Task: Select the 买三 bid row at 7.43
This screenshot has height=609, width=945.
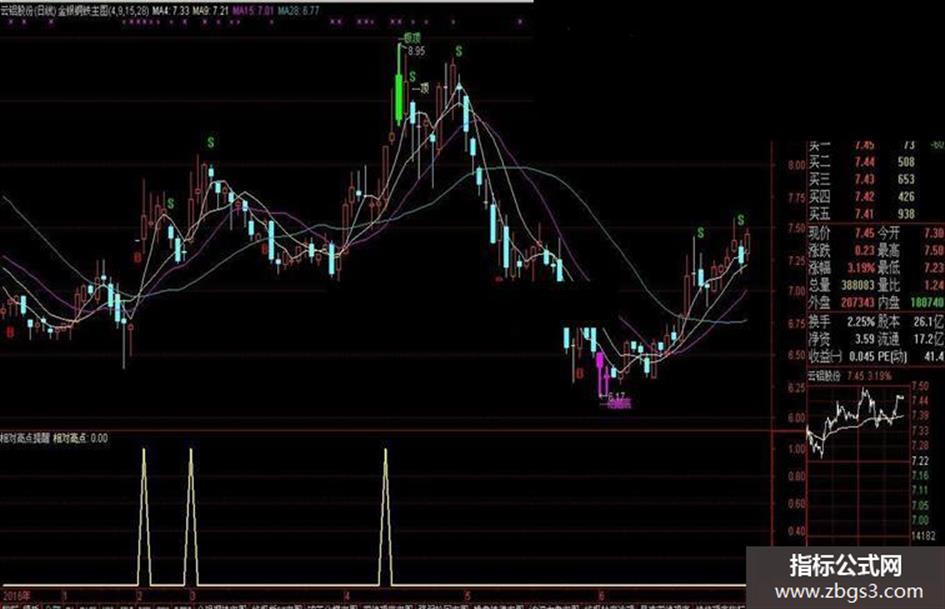Action: [x=862, y=179]
